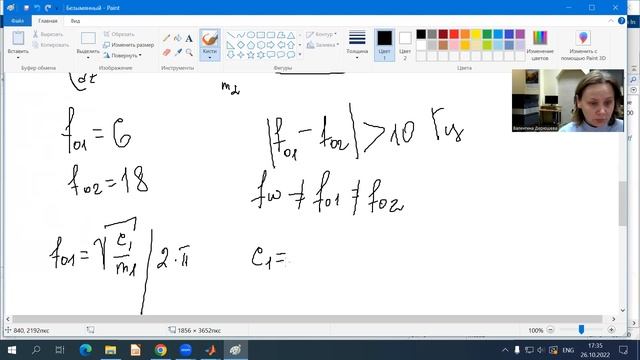Select the Pencil tool
This screenshot has height=360, width=640.
[167, 38]
